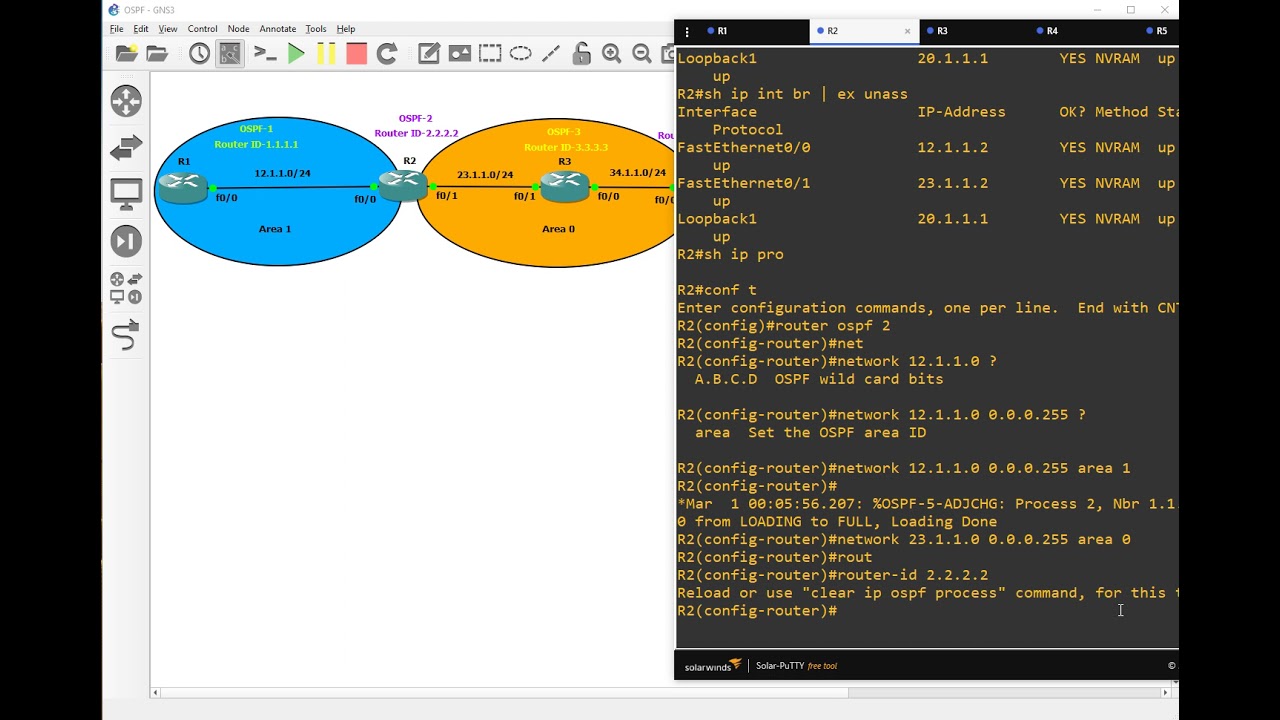
Task: Select Router ID-3.3.3.3 label
Action: click(x=566, y=148)
